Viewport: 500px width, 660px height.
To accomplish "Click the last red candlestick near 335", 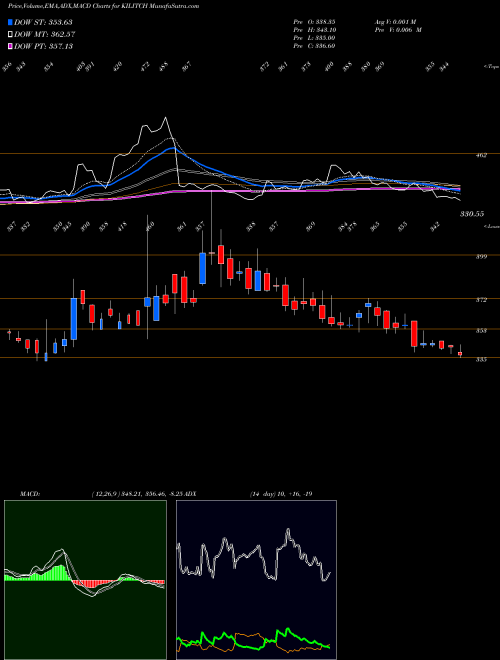I will pos(460,354).
